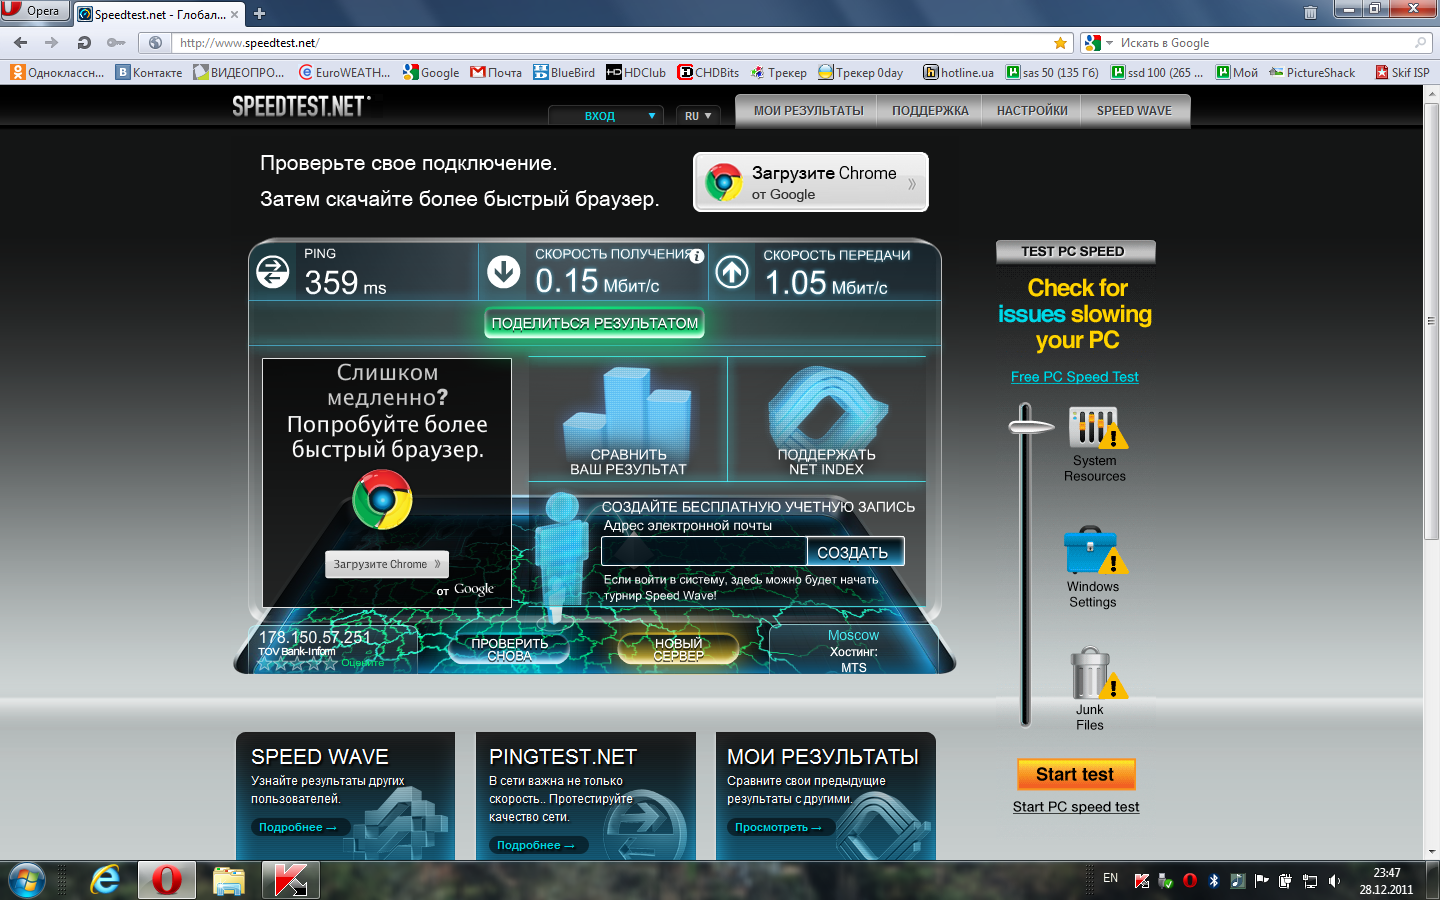Image resolution: width=1440 pixels, height=900 pixels.
Task: Click the Speedtest.net logo
Action: [301, 106]
